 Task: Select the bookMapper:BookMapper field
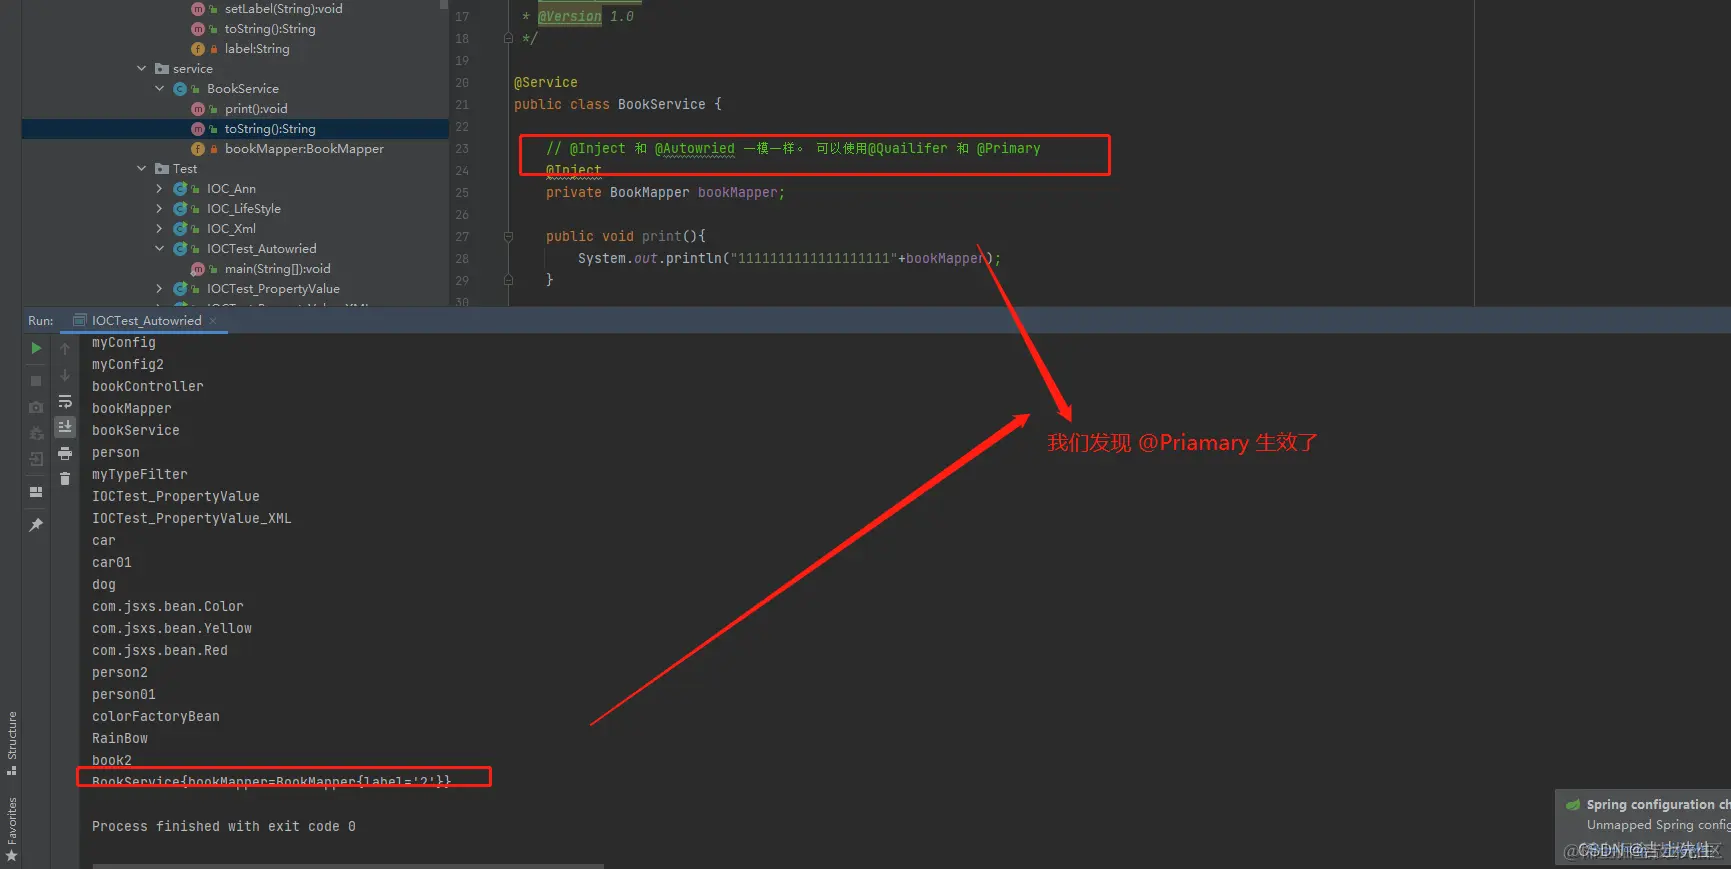coord(304,149)
